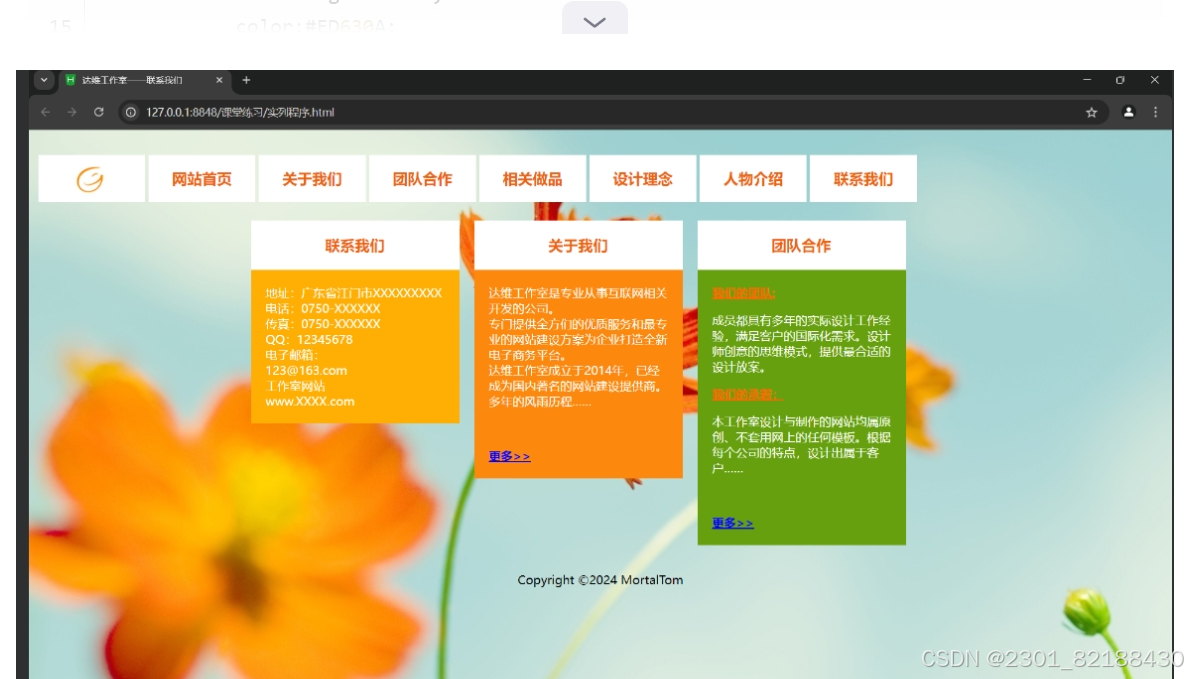Screen dimensions: 1188x679
Task: Open 设计理念 navigation item
Action: pos(642,179)
